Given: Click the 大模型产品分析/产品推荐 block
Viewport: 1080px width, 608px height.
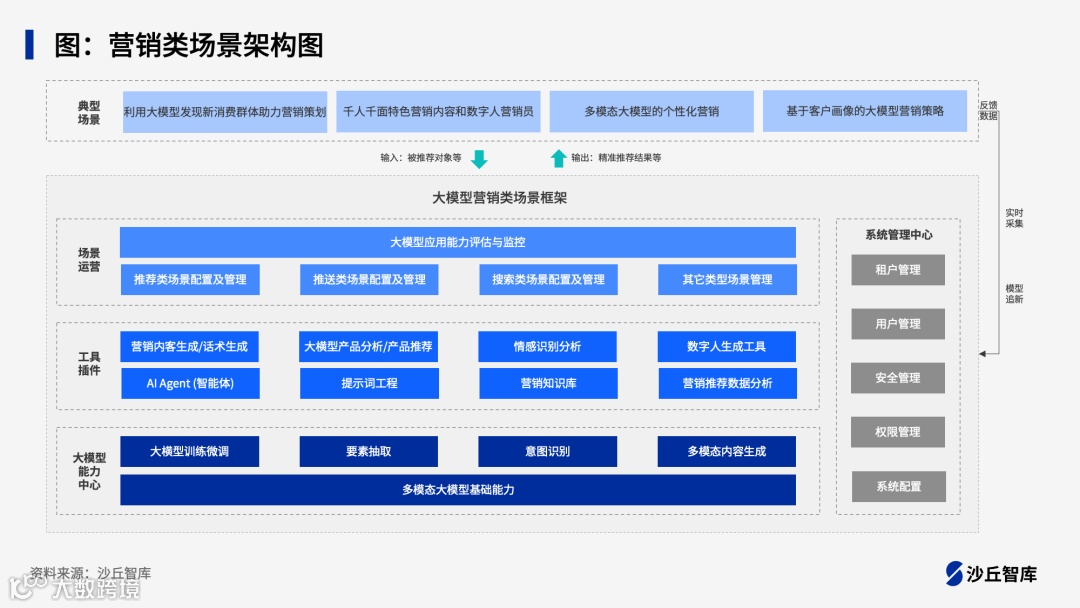Looking at the screenshot, I should tap(368, 346).
